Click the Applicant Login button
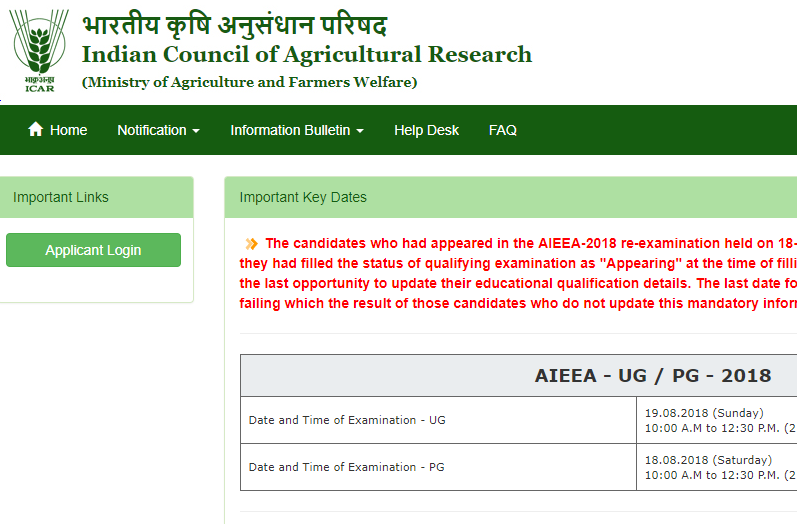 click(x=94, y=250)
